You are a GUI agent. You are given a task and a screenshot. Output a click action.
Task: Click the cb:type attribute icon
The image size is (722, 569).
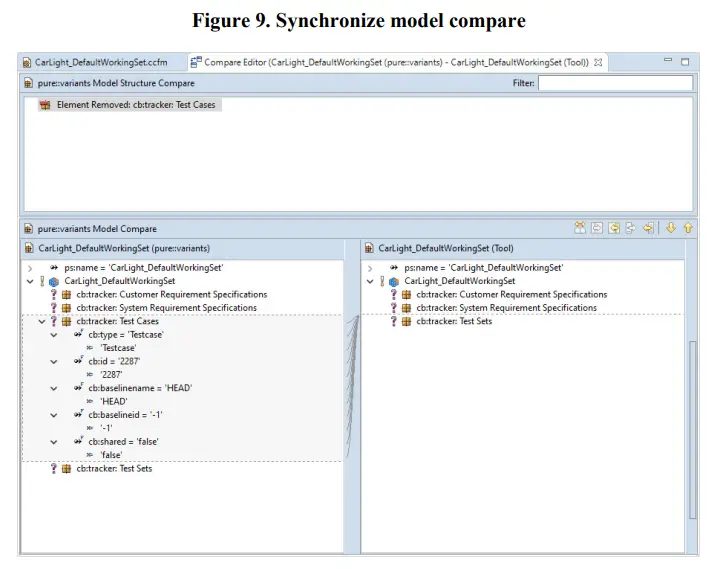(x=78, y=334)
